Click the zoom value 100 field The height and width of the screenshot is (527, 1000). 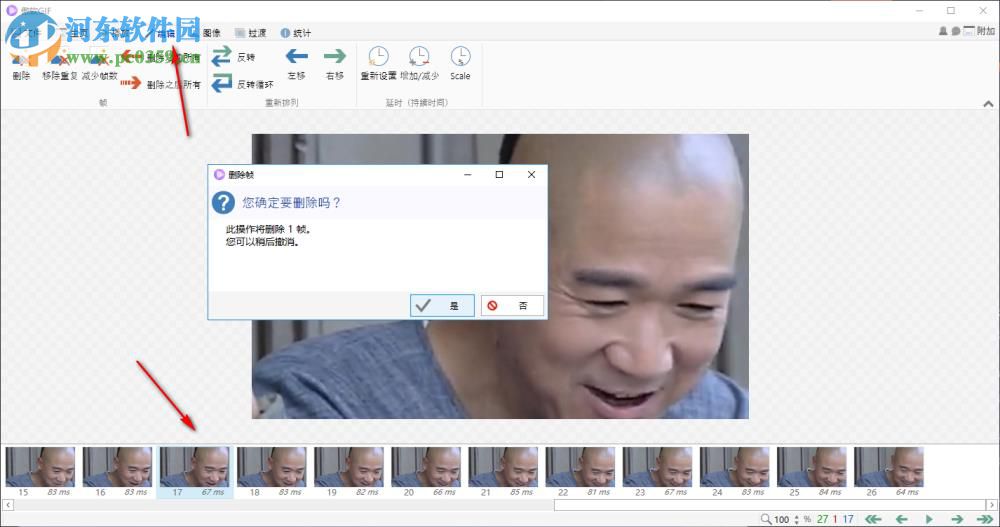[x=782, y=519]
